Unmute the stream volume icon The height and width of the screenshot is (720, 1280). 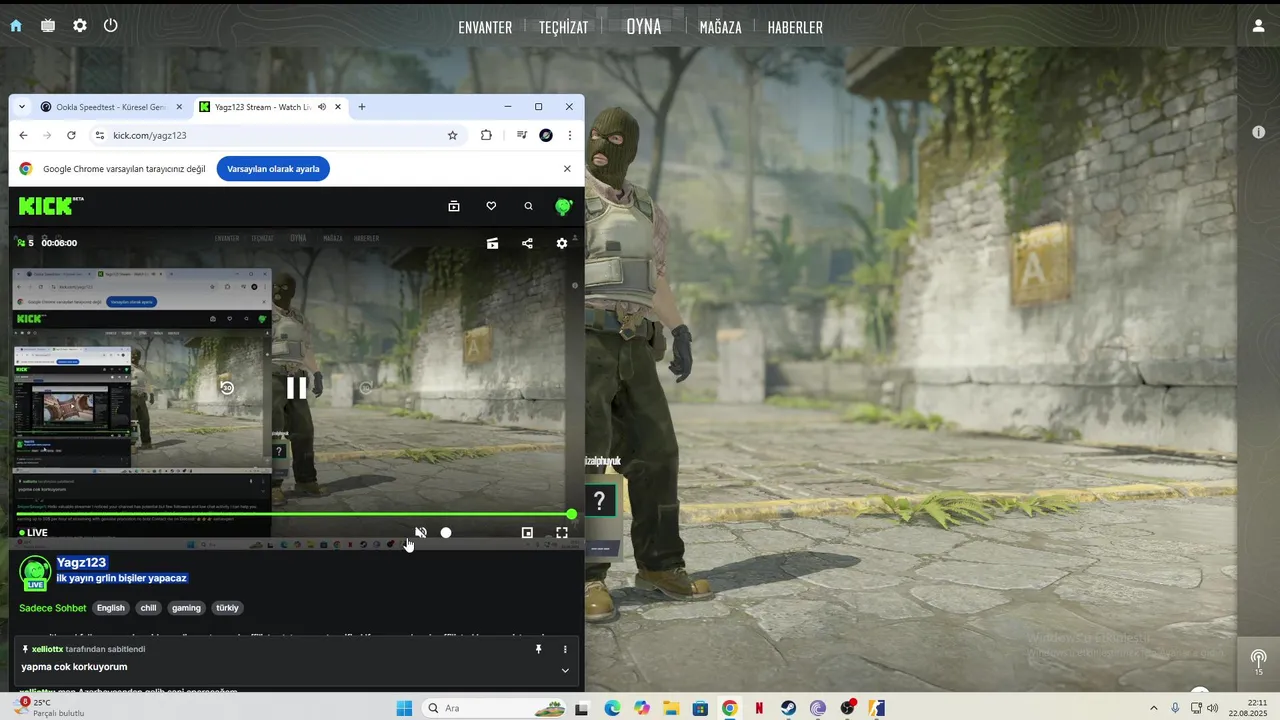coord(421,533)
